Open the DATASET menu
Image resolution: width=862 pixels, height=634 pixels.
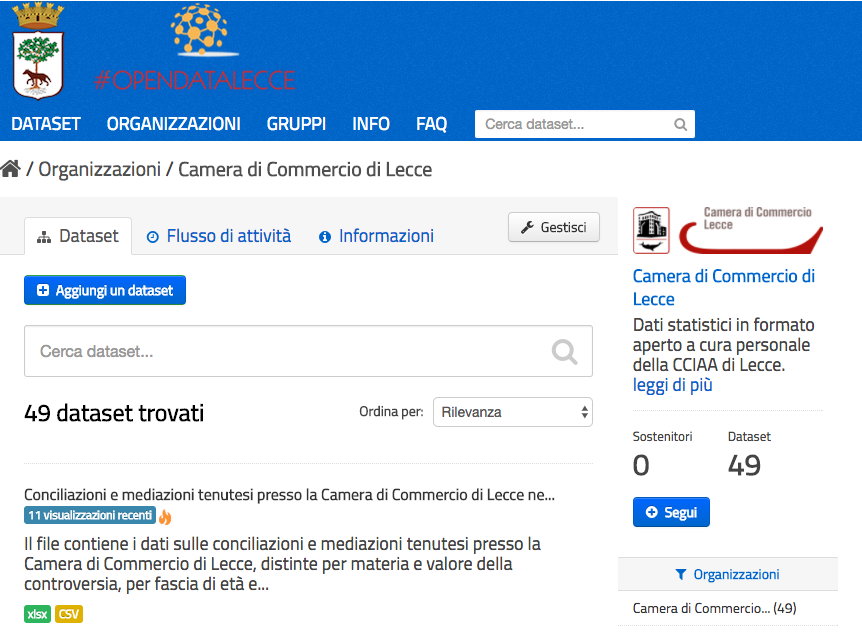46,124
